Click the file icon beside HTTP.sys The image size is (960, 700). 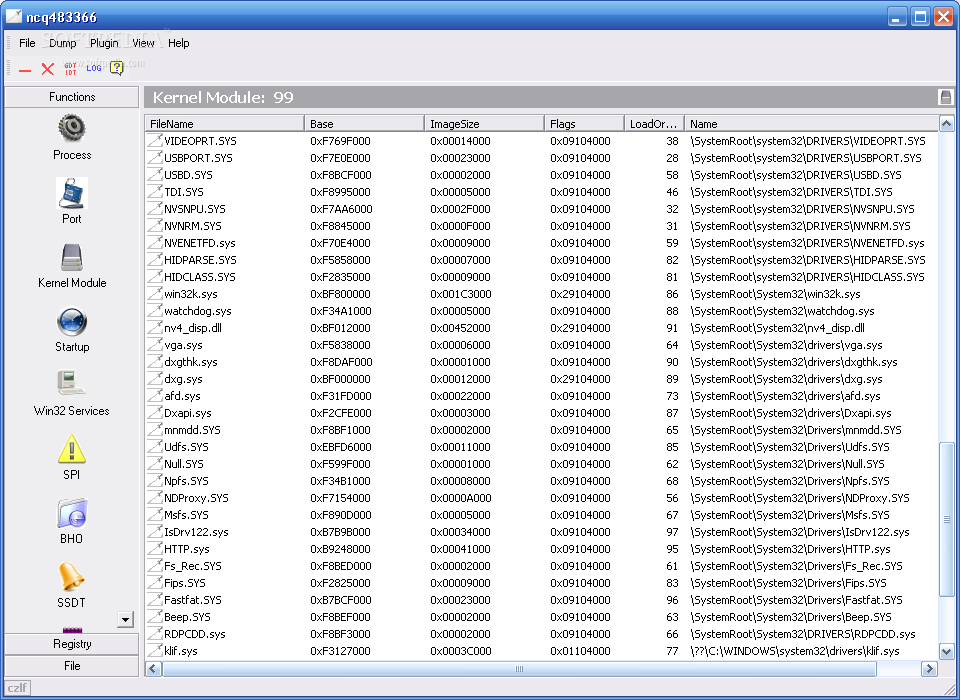155,549
